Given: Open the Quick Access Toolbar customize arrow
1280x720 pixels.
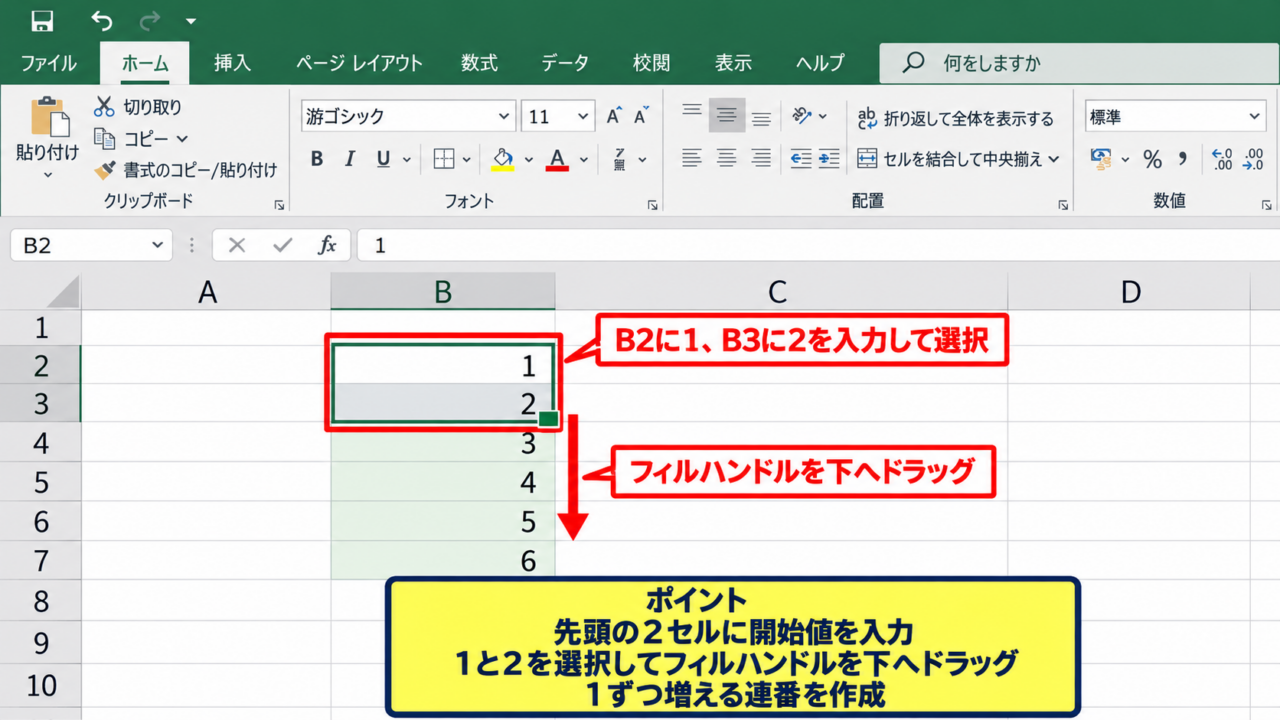Looking at the screenshot, I should click(191, 21).
